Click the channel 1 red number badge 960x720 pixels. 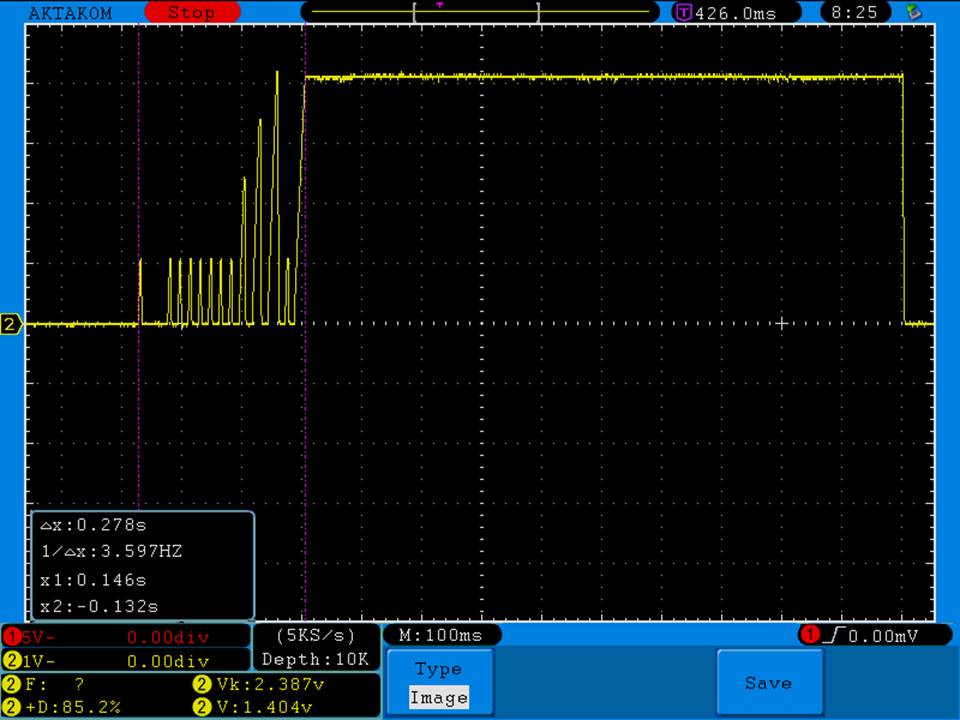tap(11, 637)
